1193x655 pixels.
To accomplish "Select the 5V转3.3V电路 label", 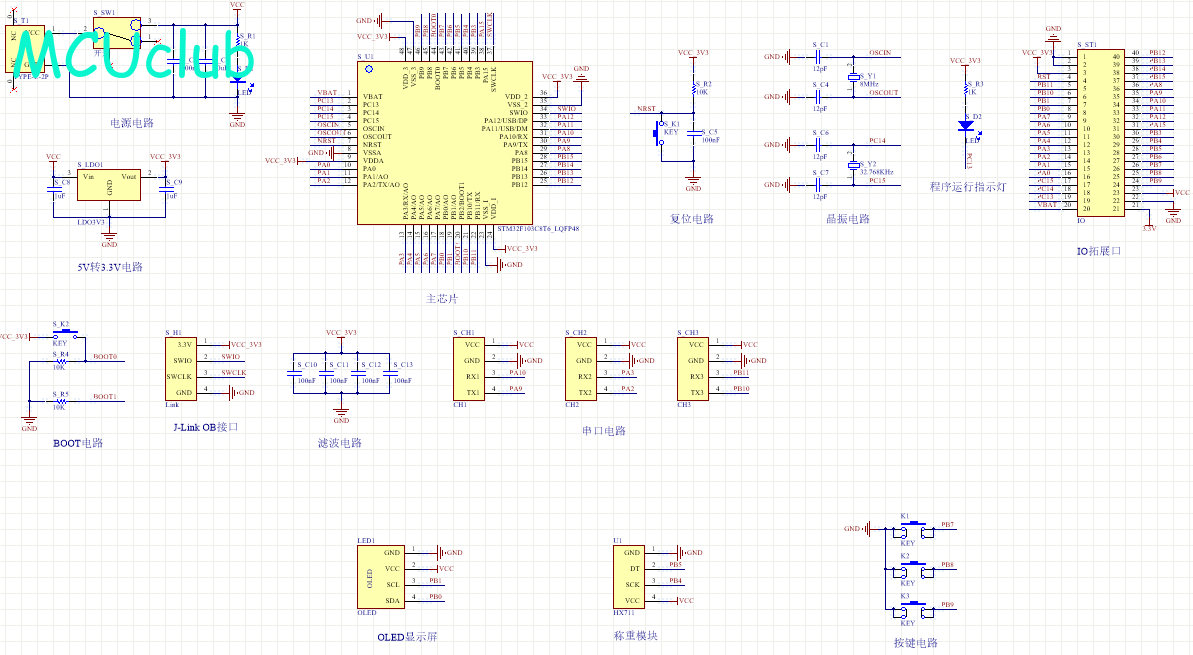I will click(110, 267).
